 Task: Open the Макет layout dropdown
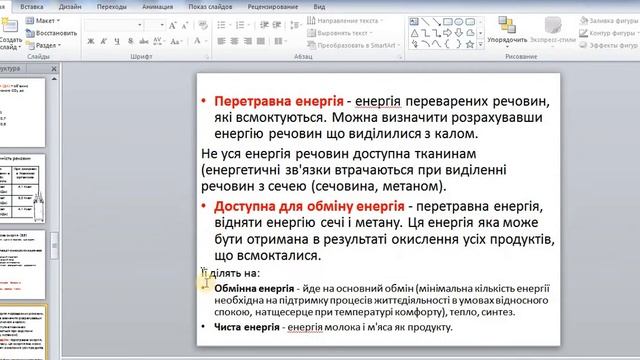[x=43, y=21]
